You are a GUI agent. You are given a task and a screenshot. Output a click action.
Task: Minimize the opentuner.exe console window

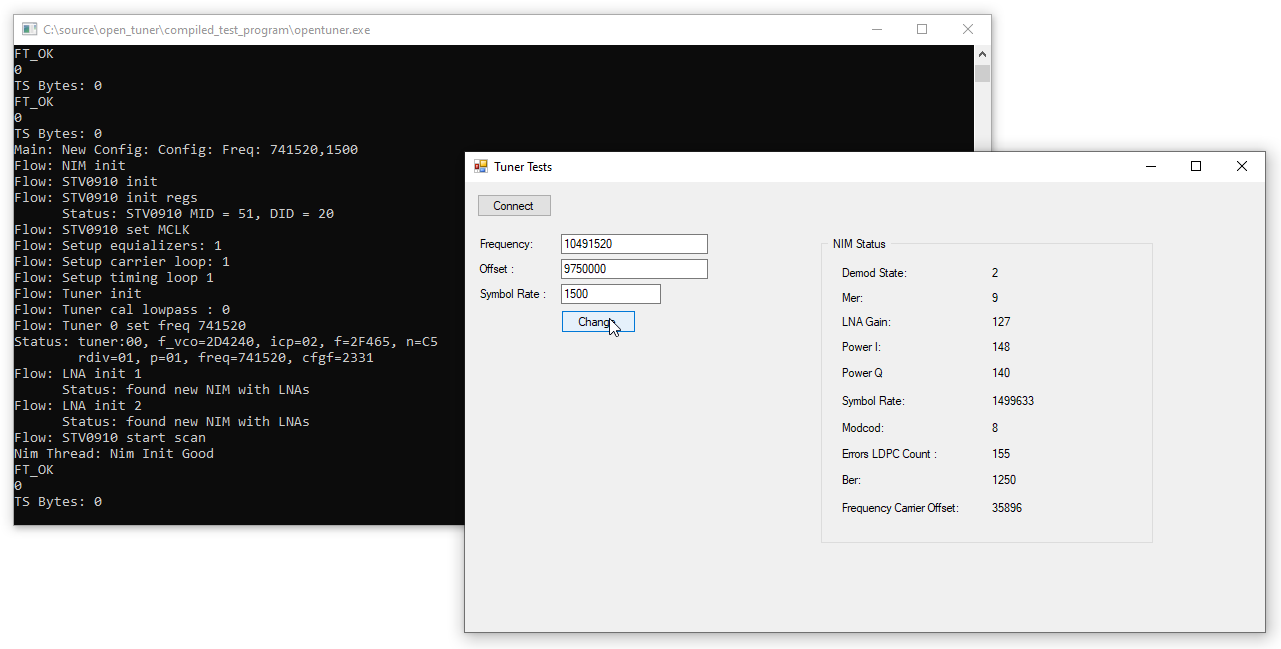point(876,30)
